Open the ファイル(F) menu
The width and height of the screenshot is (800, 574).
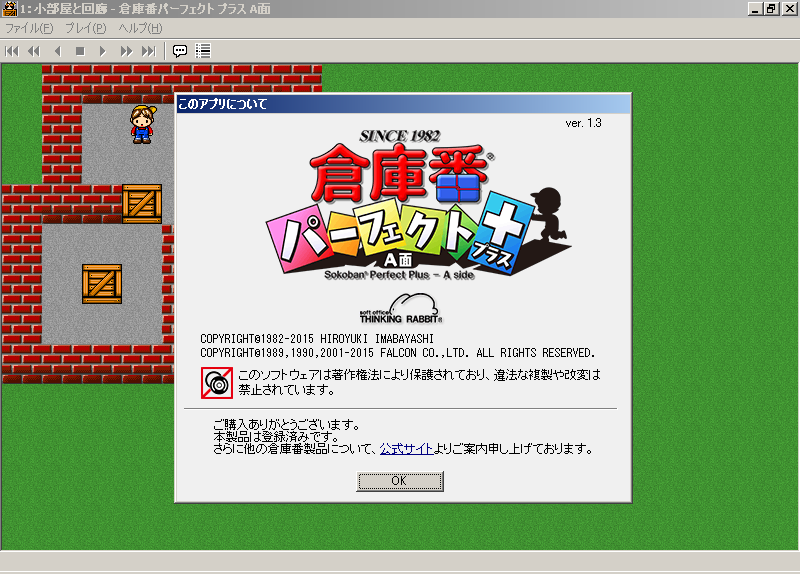(x=29, y=28)
